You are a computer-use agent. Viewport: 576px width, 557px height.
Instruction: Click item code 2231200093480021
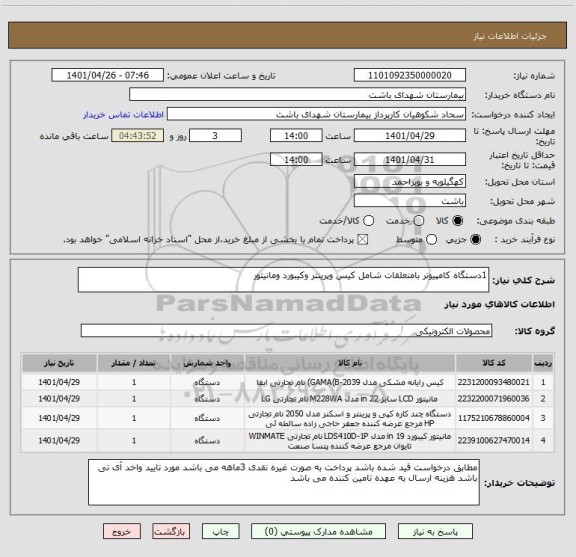click(x=494, y=382)
